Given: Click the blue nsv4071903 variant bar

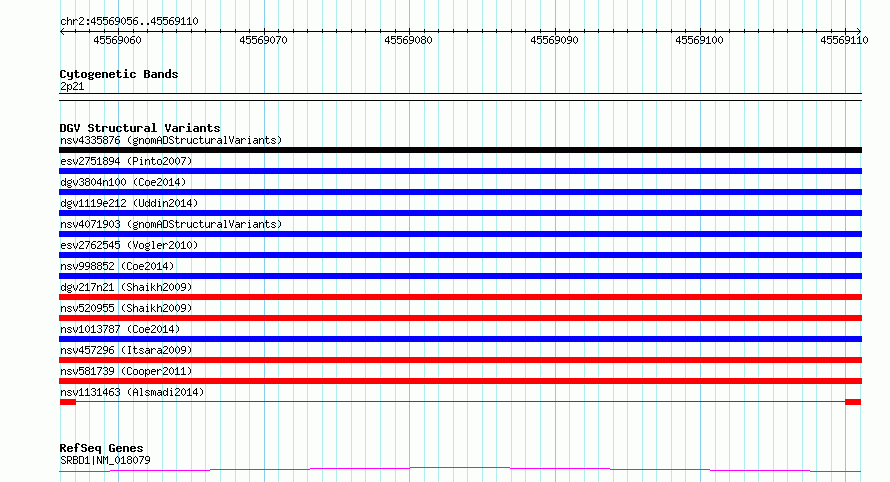Looking at the screenshot, I should point(460,234).
